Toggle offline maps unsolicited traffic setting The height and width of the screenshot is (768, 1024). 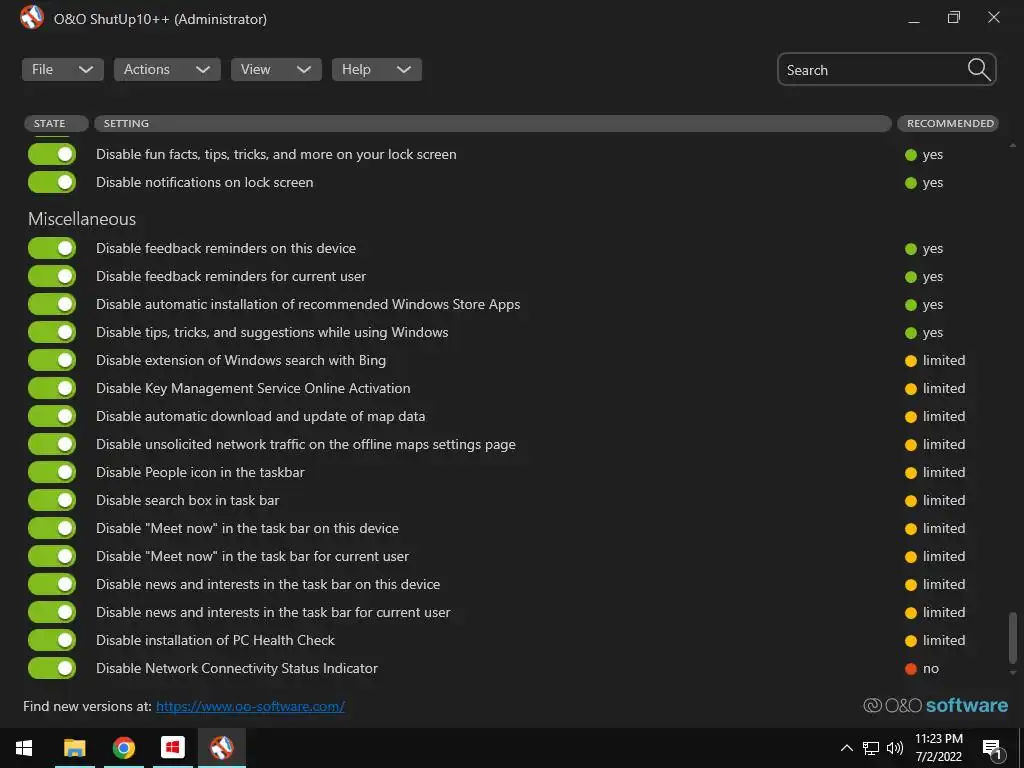(52, 444)
